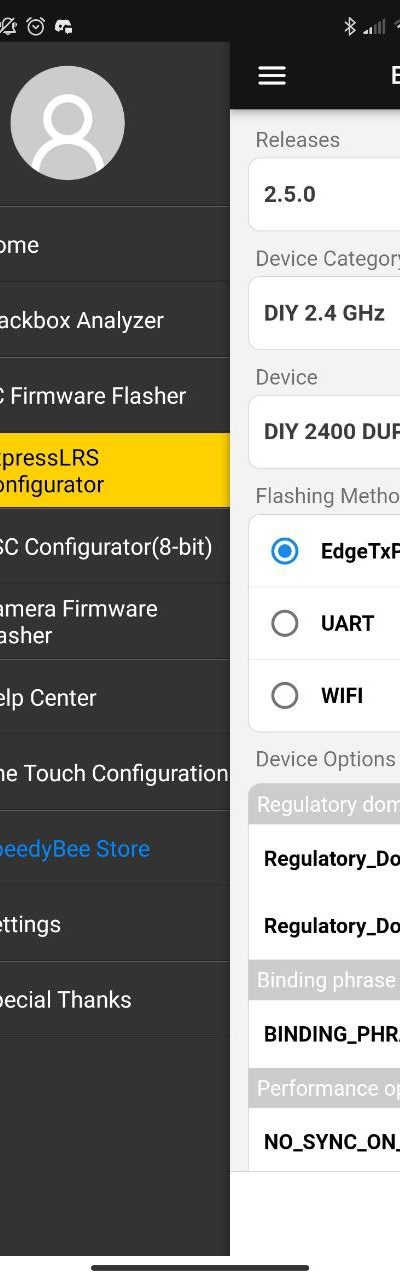
Task: Tap the game controller status icon
Action: pyautogui.click(x=63, y=26)
